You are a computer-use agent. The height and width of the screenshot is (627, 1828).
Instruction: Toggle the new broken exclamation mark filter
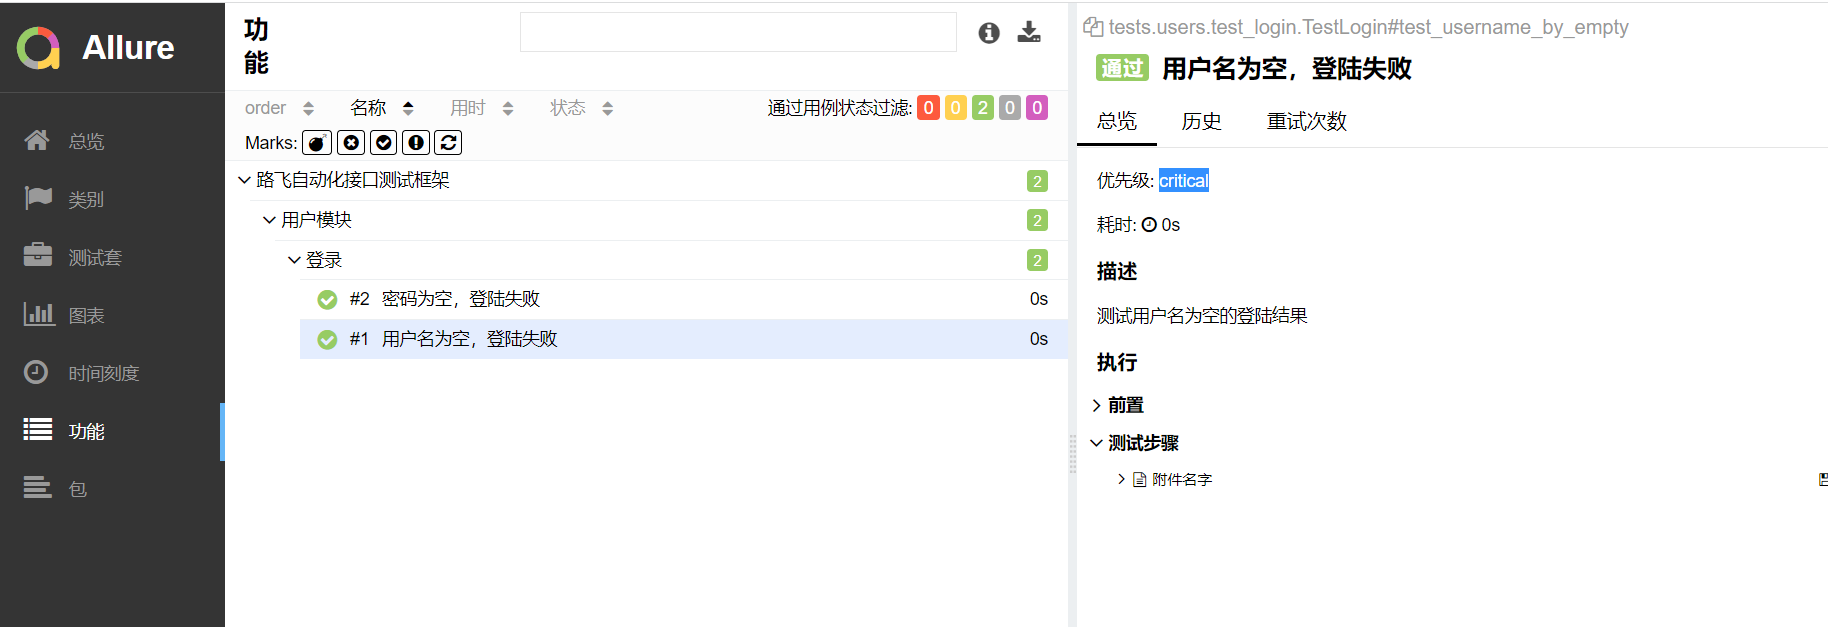[x=416, y=143]
